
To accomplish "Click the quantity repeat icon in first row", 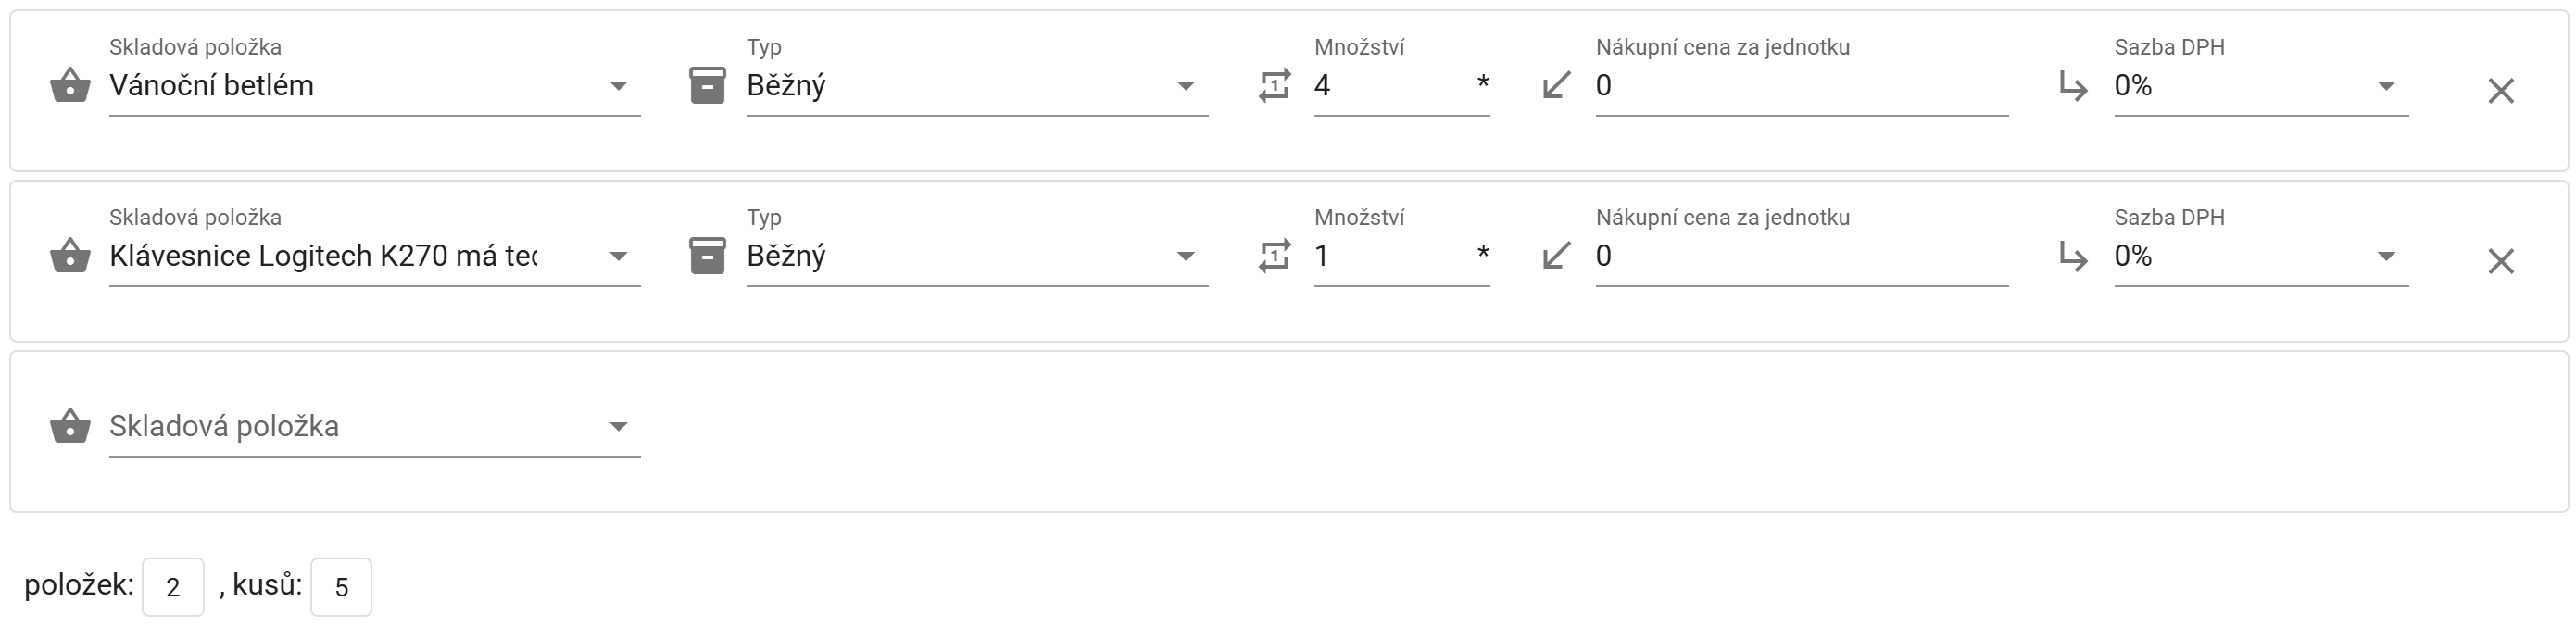I will point(1274,86).
